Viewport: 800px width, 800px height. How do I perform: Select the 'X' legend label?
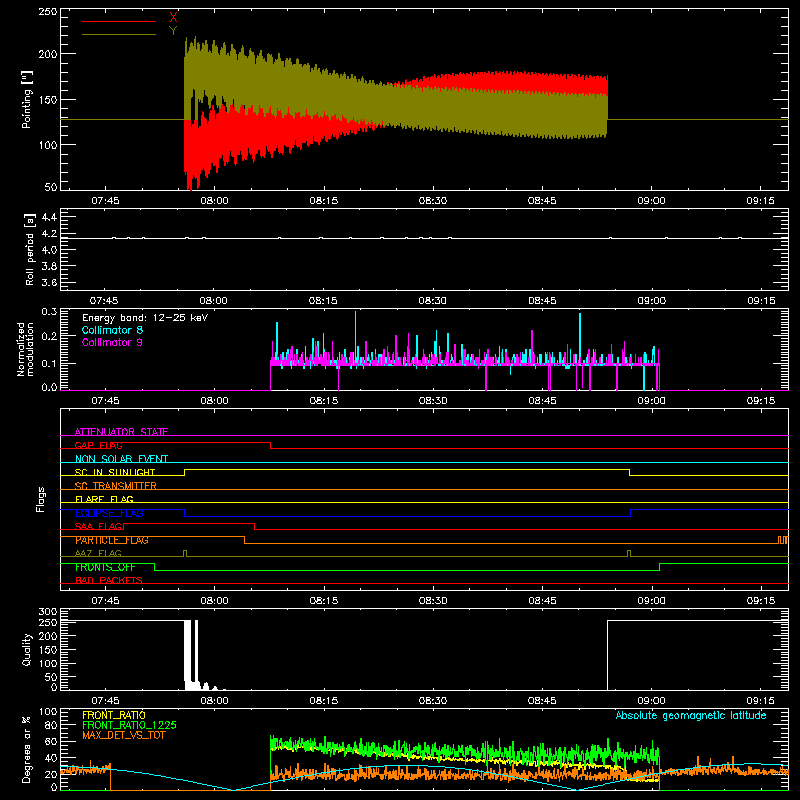coord(173,18)
